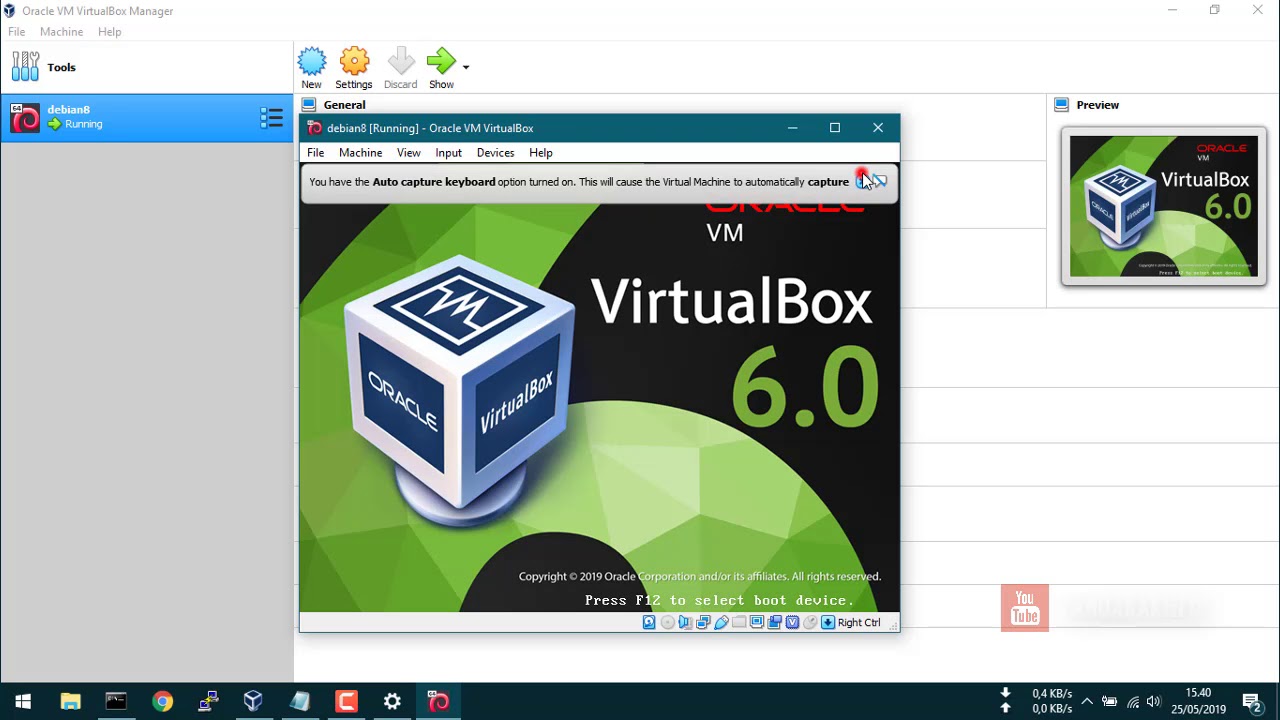Open the Wi-Fi network tray icon
The height and width of the screenshot is (720, 1280).
coord(1132,701)
